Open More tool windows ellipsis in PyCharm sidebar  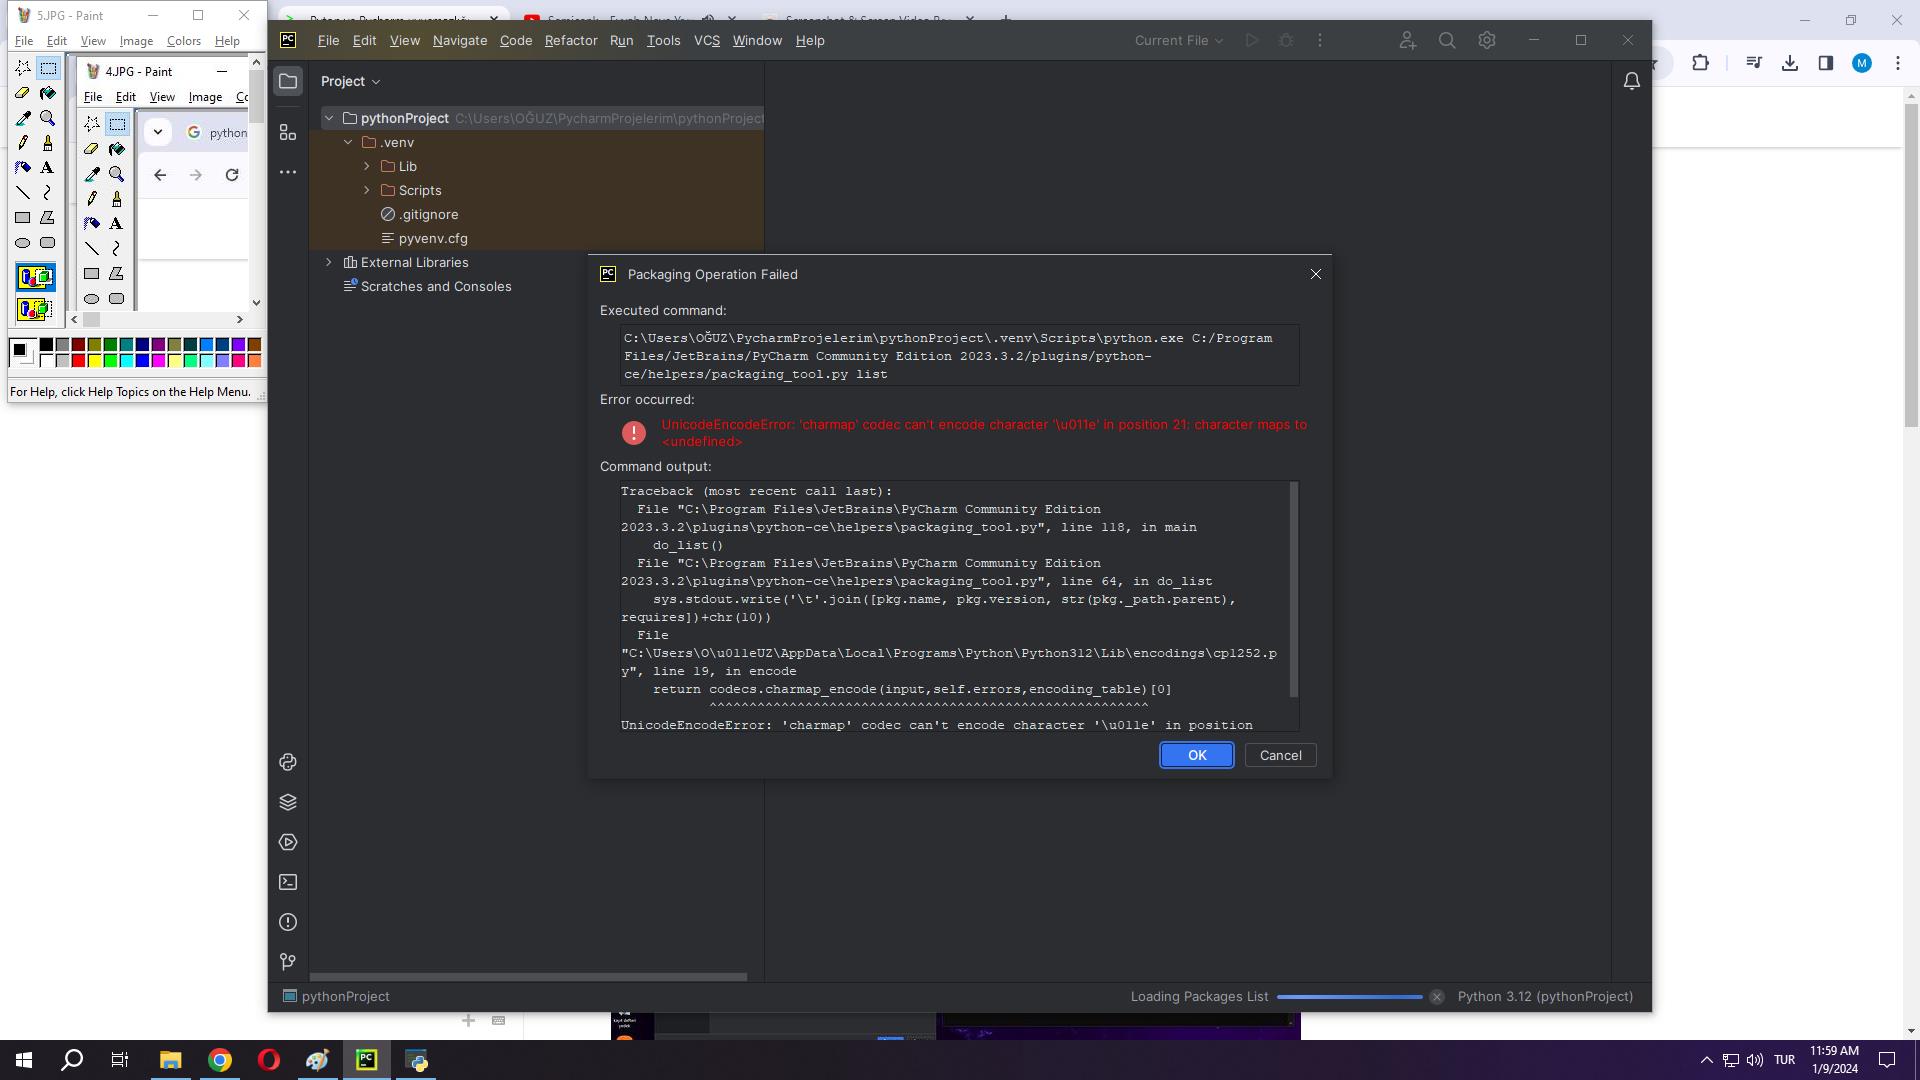(288, 172)
